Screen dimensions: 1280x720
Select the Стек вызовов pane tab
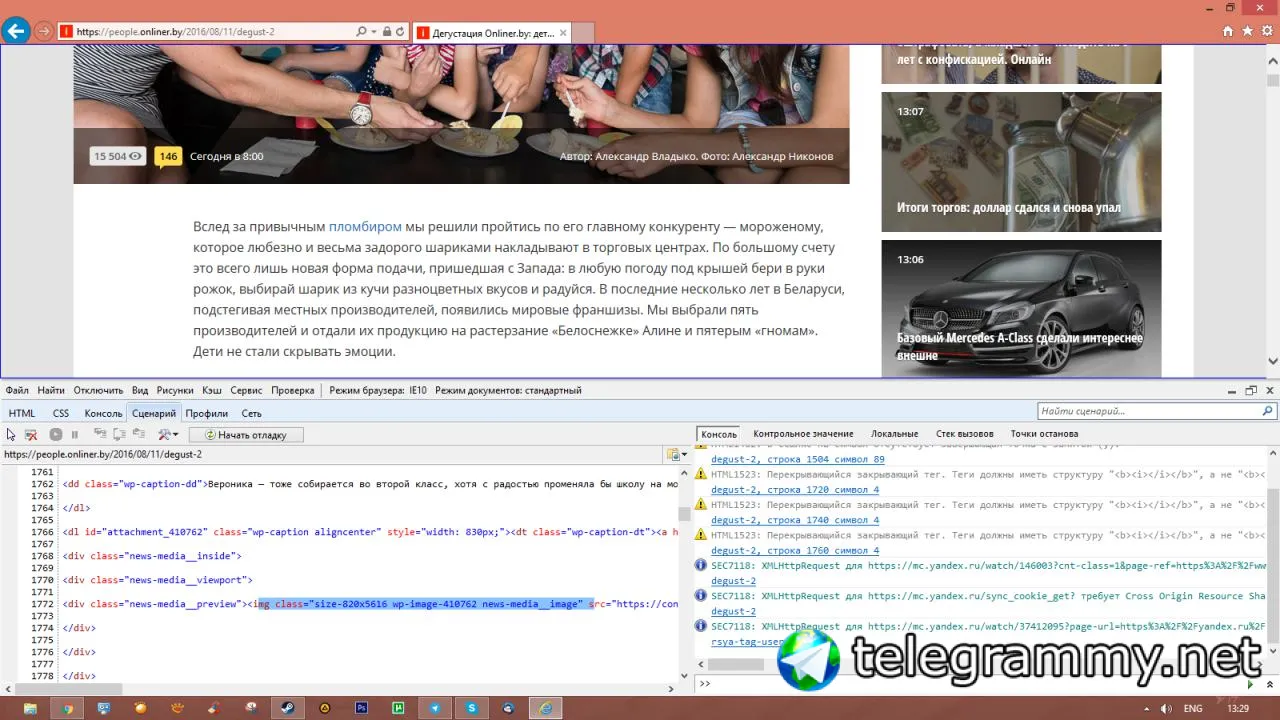pyautogui.click(x=964, y=434)
